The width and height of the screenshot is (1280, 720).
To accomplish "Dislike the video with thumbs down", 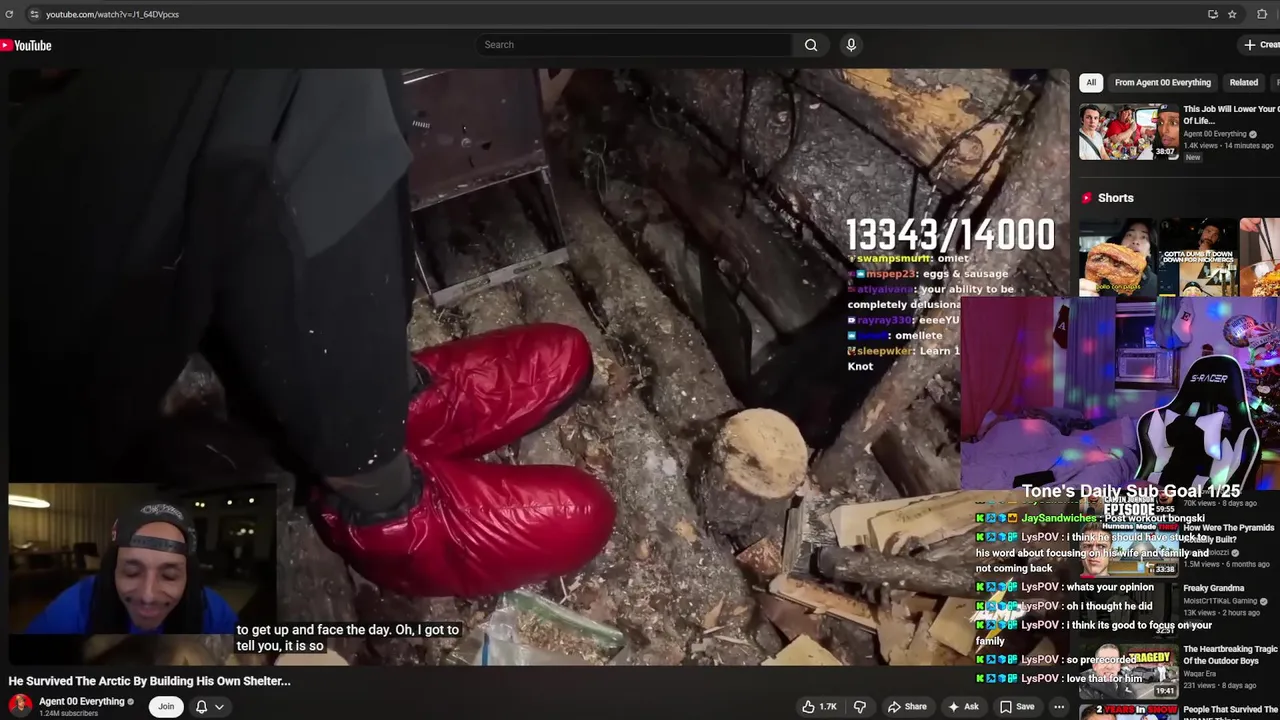I will [x=859, y=707].
